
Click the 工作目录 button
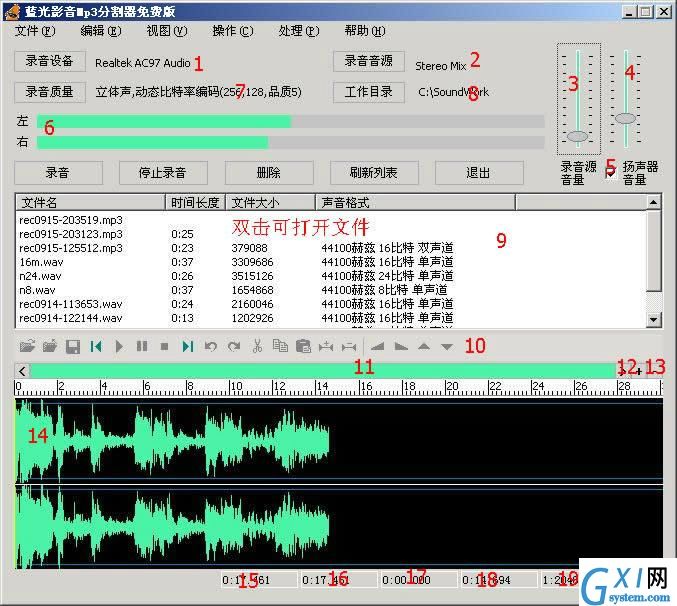click(369, 92)
